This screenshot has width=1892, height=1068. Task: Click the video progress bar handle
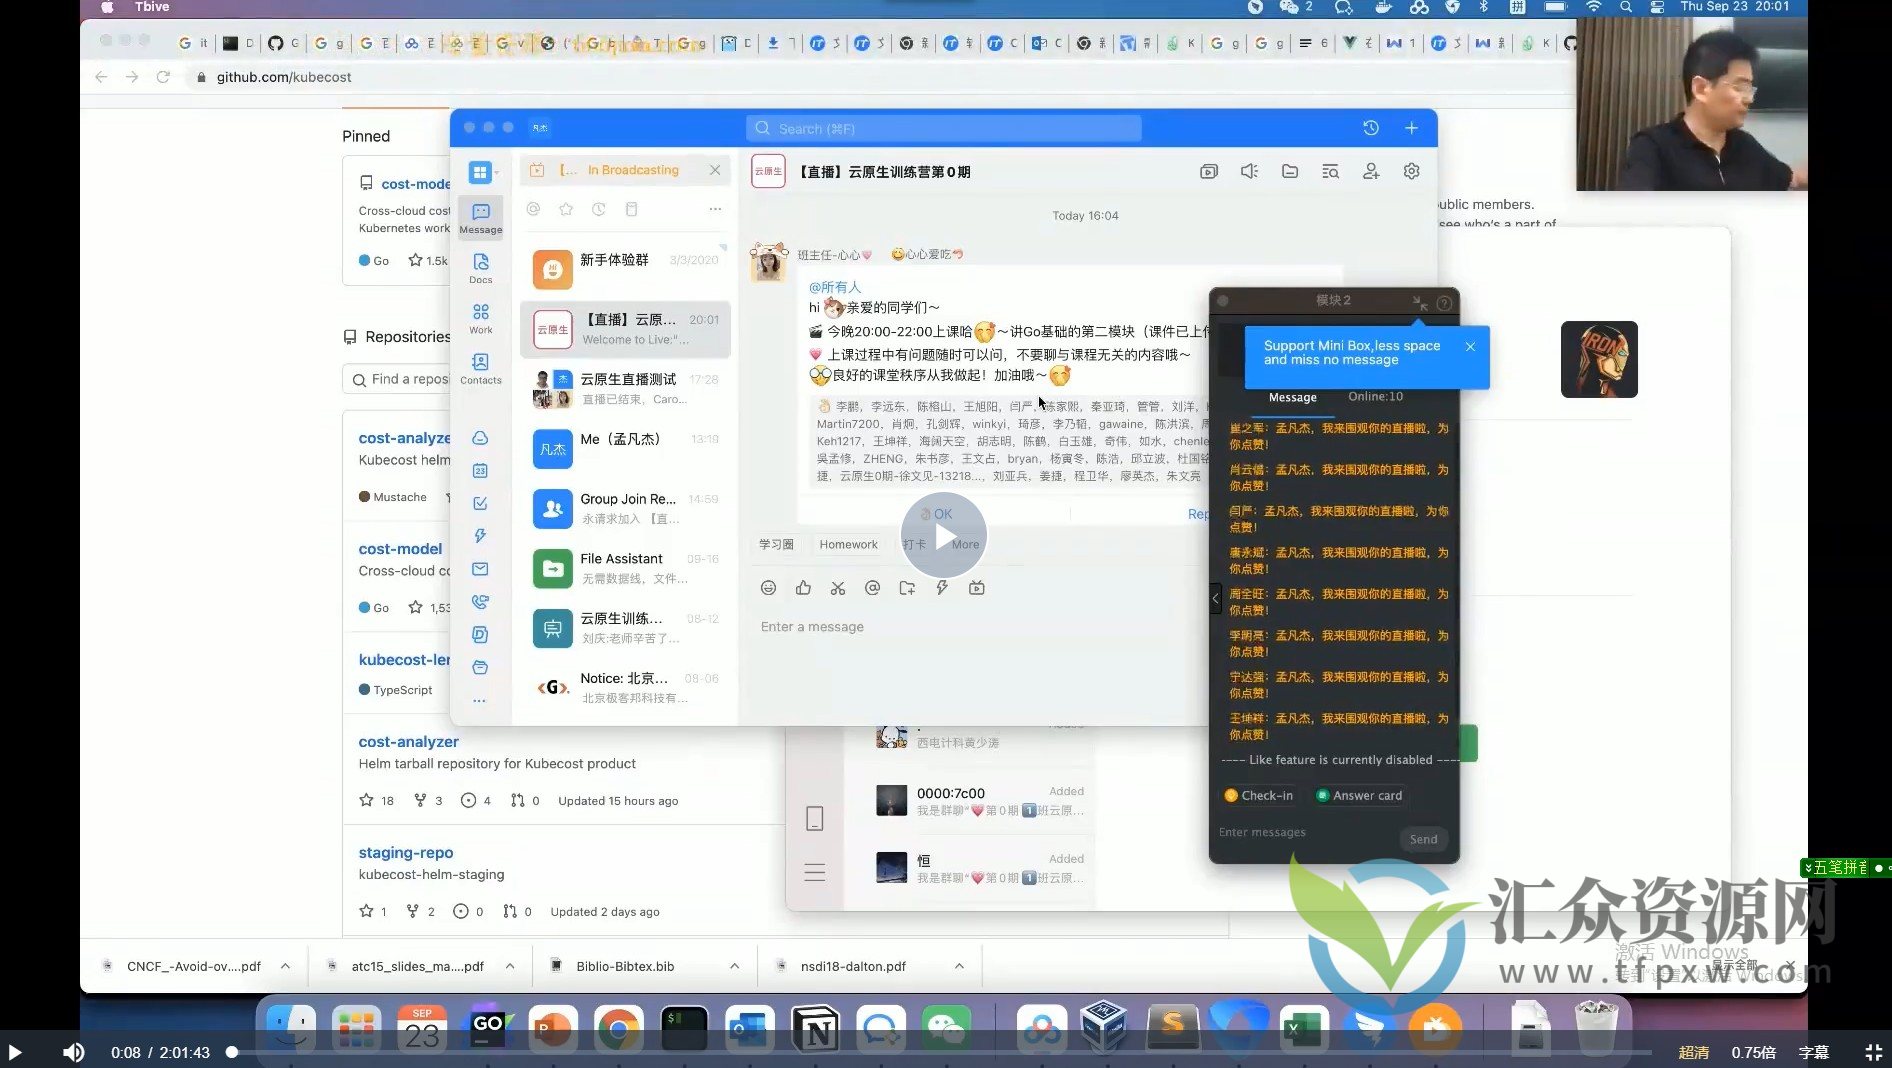point(232,1052)
